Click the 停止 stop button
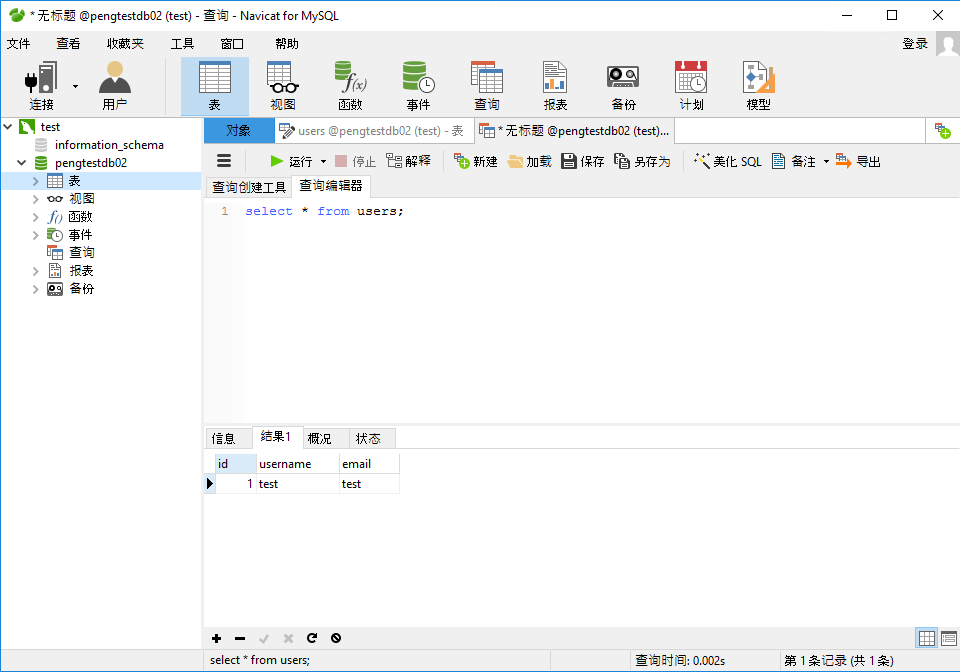This screenshot has height=672, width=960. [x=356, y=161]
